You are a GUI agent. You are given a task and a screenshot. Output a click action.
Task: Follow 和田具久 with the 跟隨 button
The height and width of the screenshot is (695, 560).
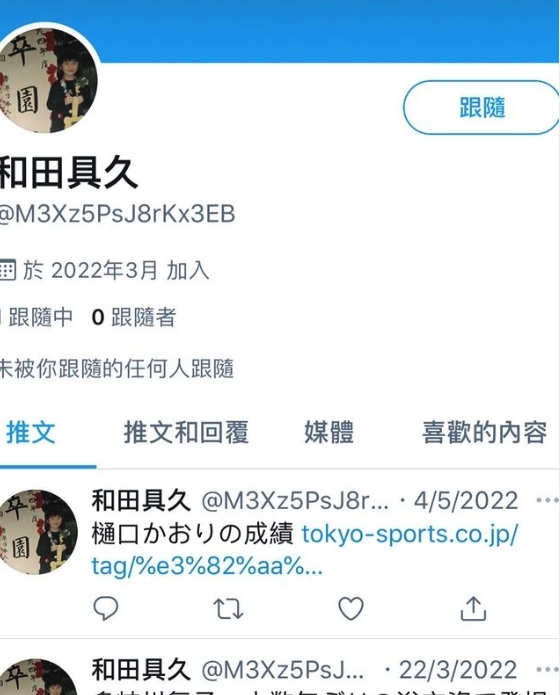[x=481, y=107]
